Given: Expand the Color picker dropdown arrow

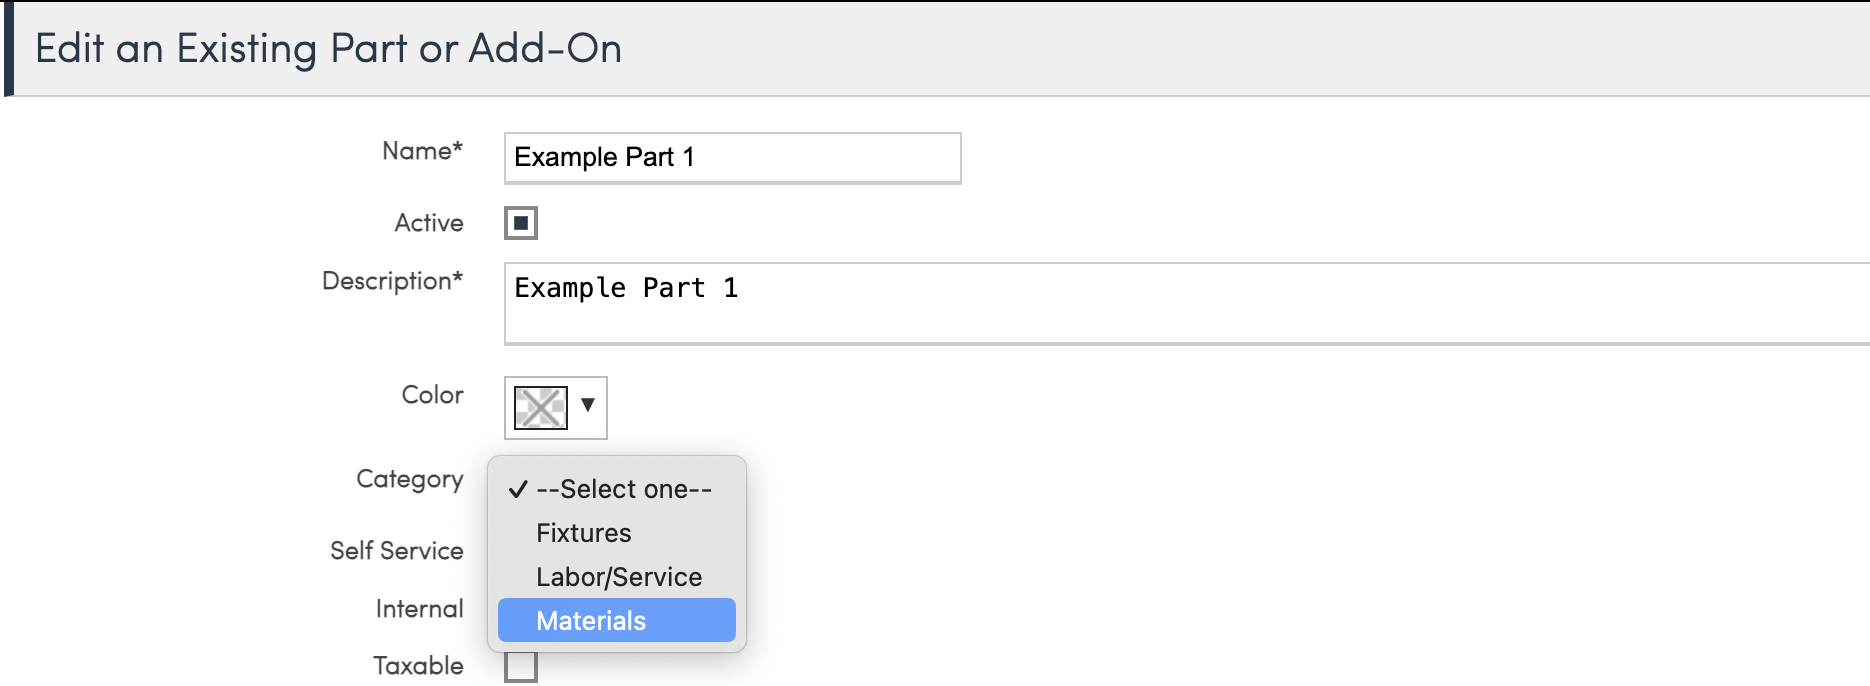Looking at the screenshot, I should pyautogui.click(x=588, y=405).
